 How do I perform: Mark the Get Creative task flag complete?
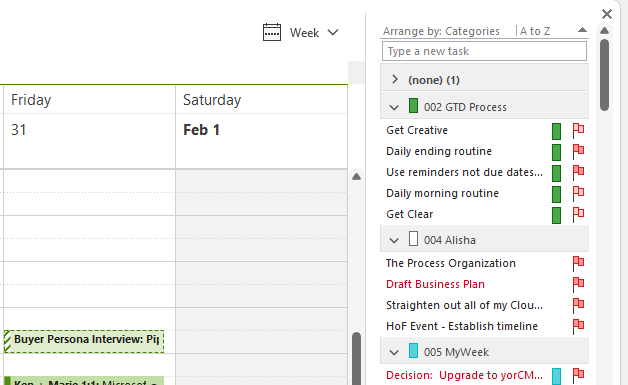click(x=578, y=130)
